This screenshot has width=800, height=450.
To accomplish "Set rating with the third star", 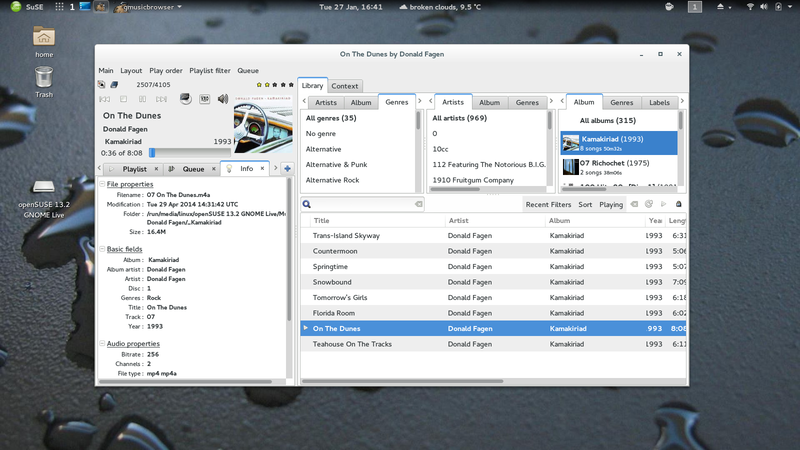I will (275, 85).
